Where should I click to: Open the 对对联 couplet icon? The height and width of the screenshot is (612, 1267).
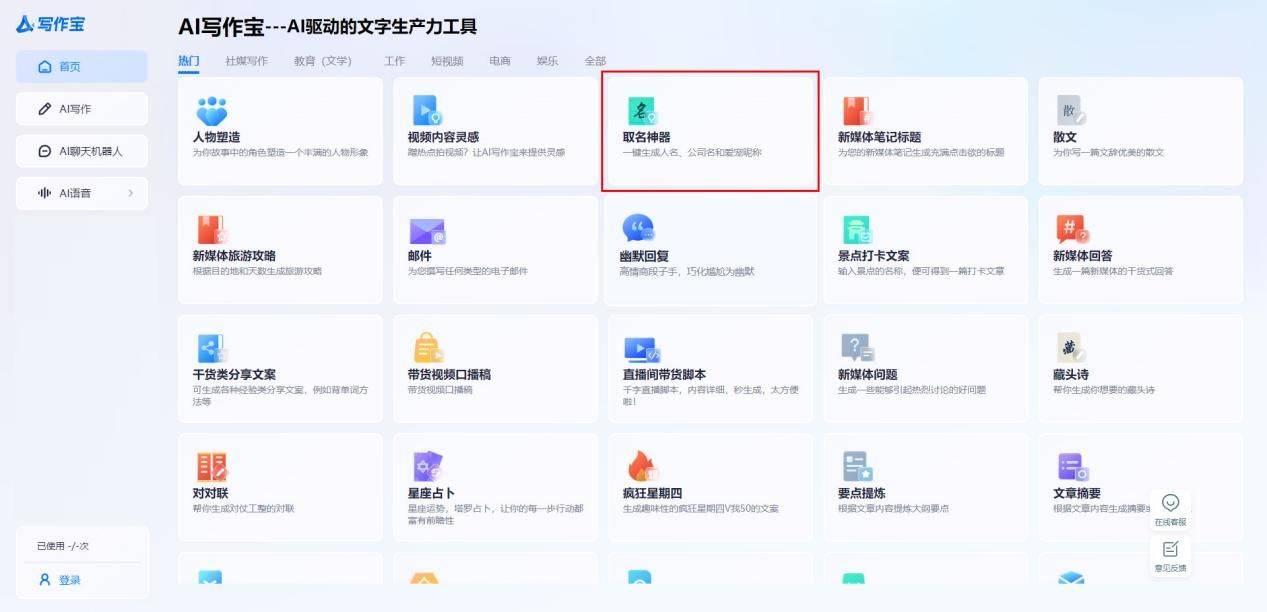click(211, 467)
